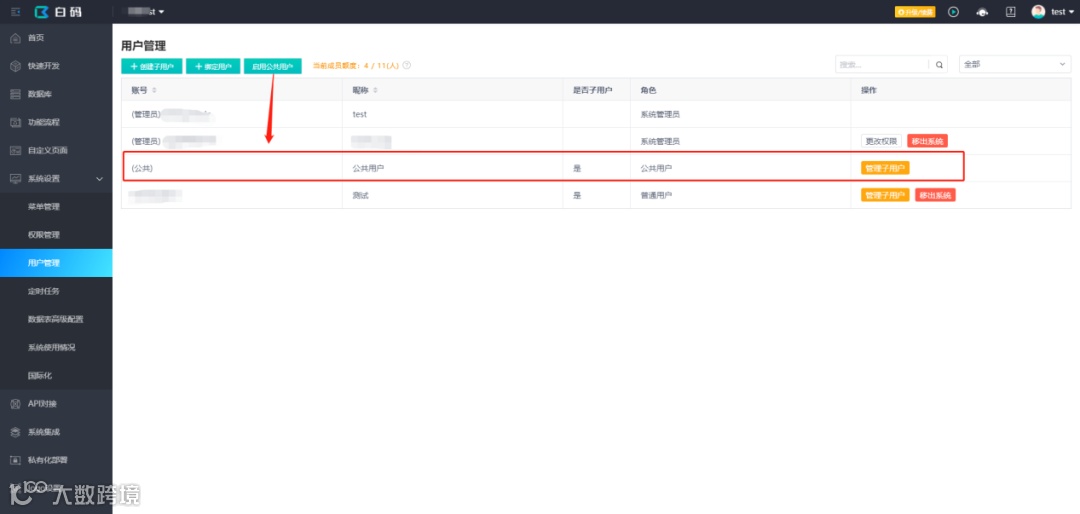Click the 角色 column header

pos(648,90)
